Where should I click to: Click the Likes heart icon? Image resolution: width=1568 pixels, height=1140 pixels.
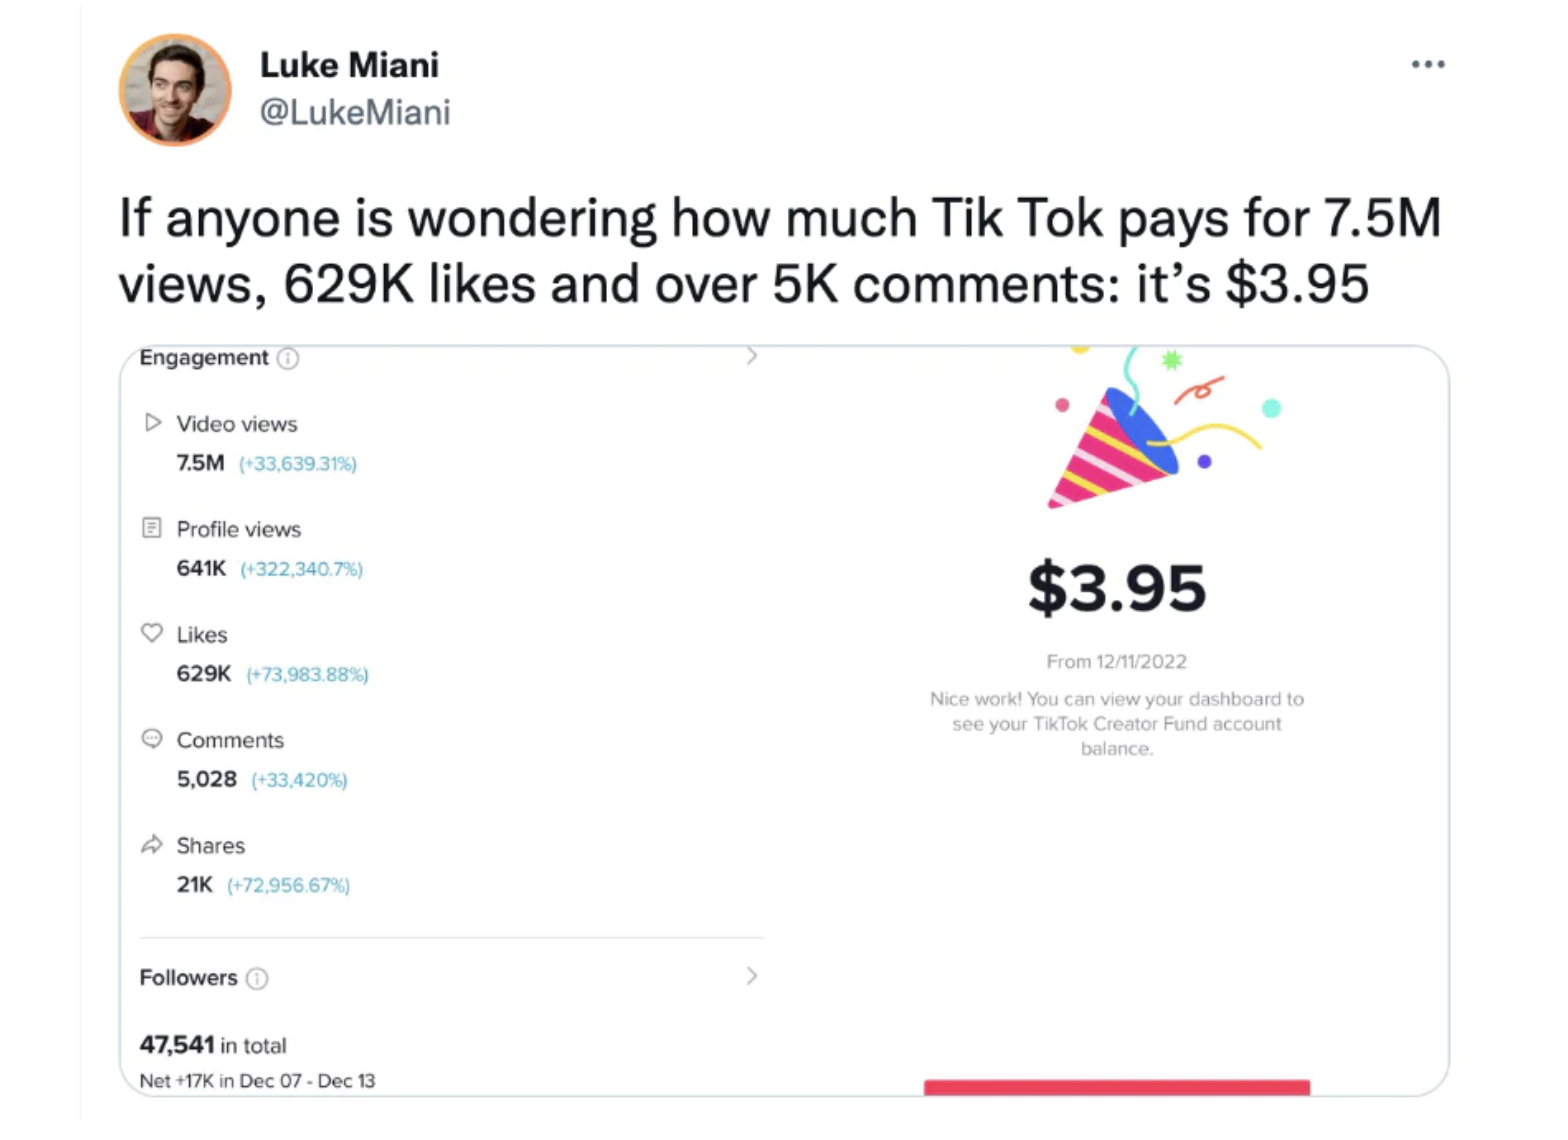[152, 633]
